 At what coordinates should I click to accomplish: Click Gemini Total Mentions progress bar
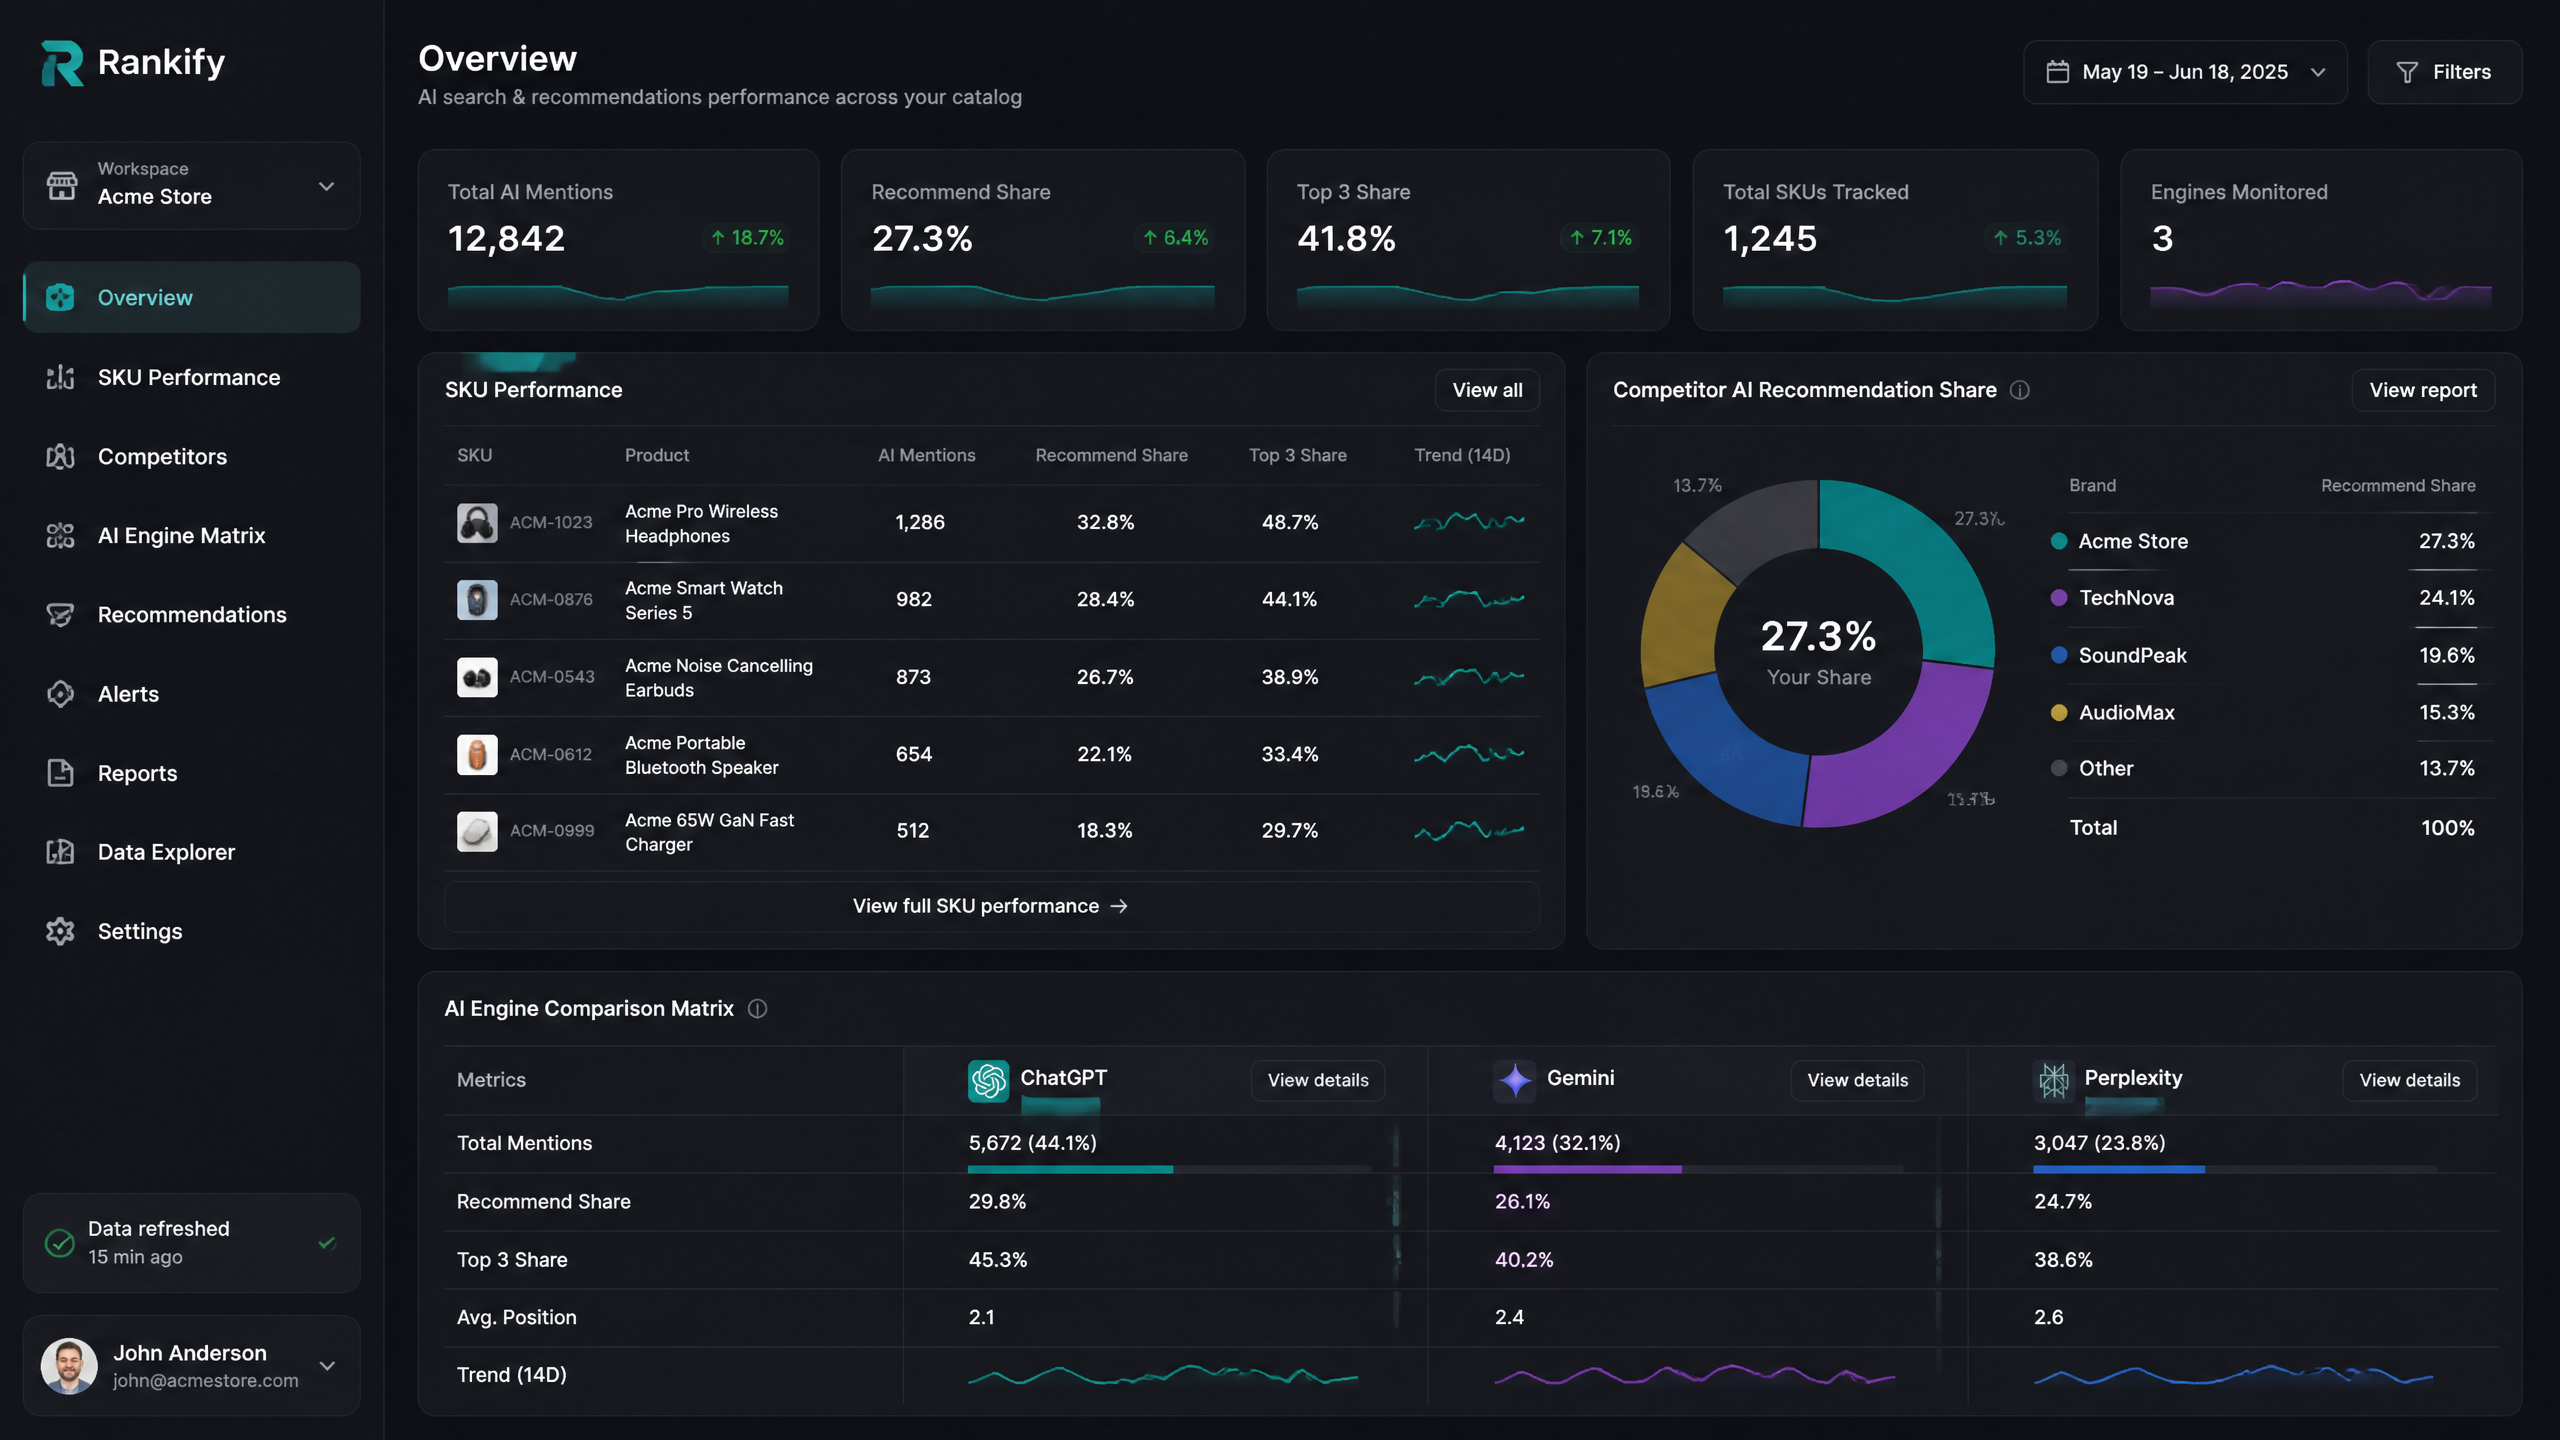pos(1698,1169)
